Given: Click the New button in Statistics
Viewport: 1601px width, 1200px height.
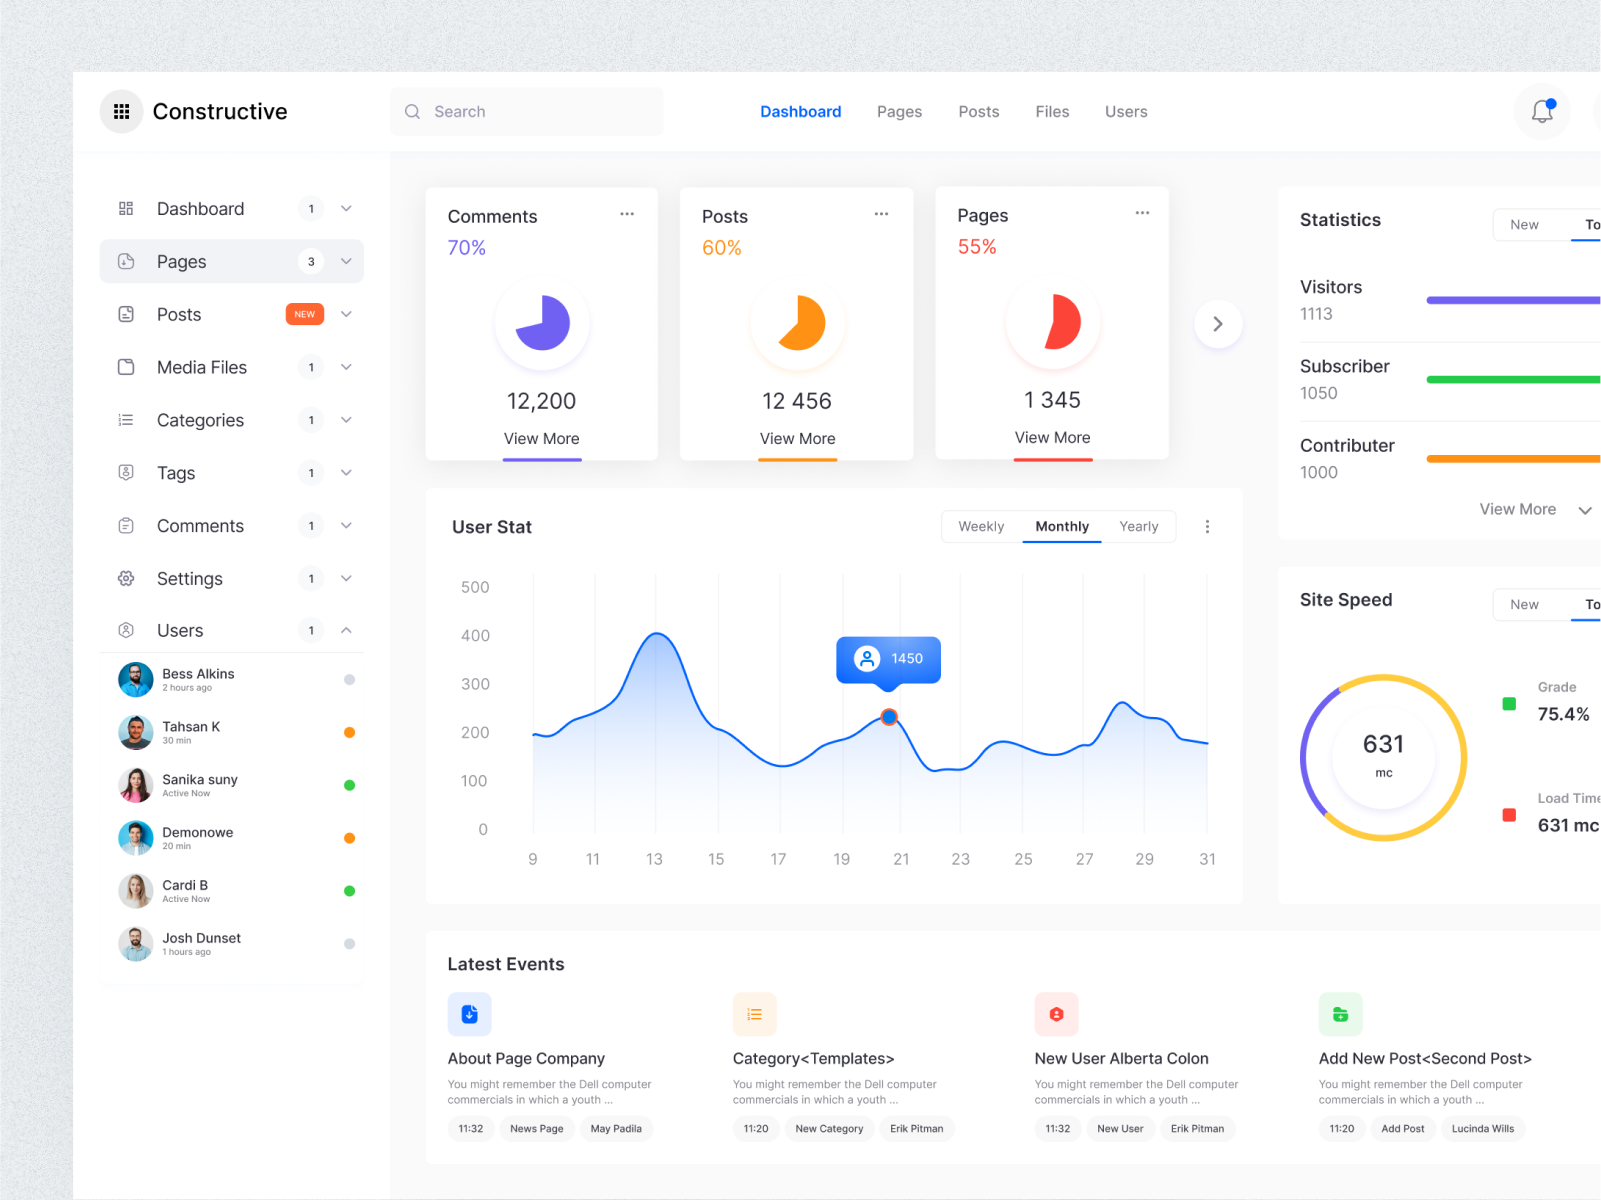Looking at the screenshot, I should tap(1525, 224).
